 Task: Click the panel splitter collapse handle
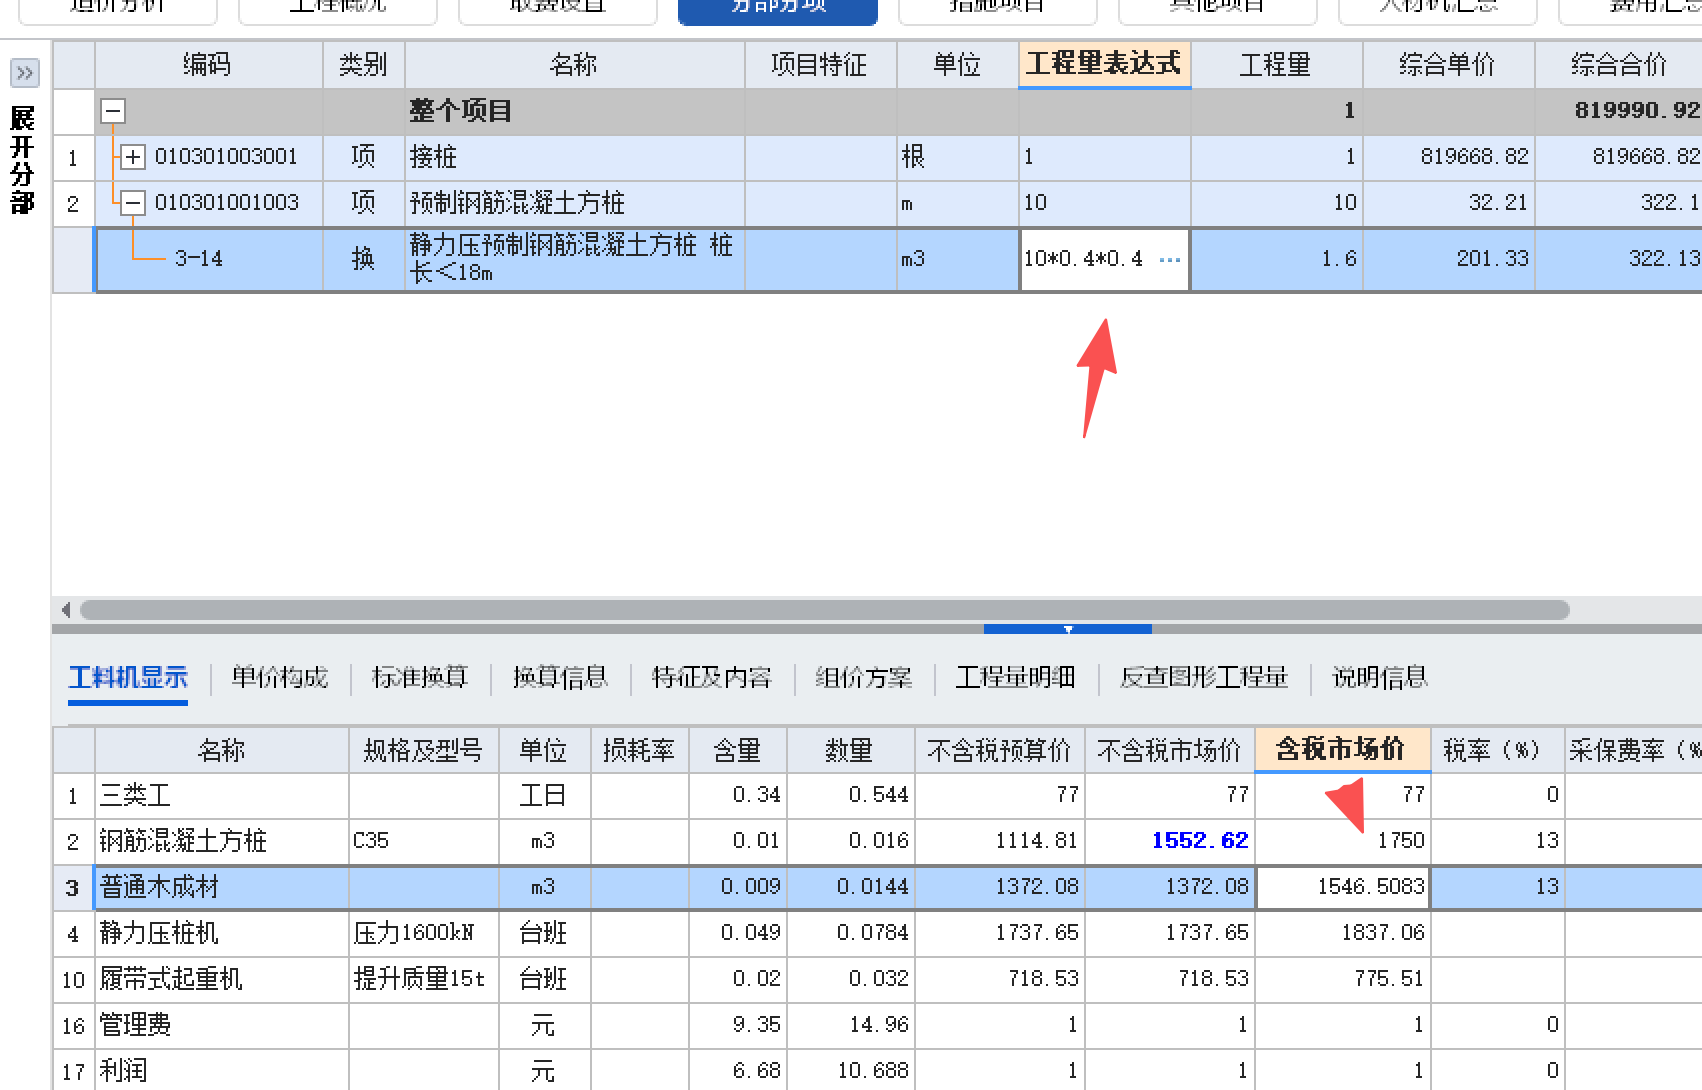coord(1068,629)
